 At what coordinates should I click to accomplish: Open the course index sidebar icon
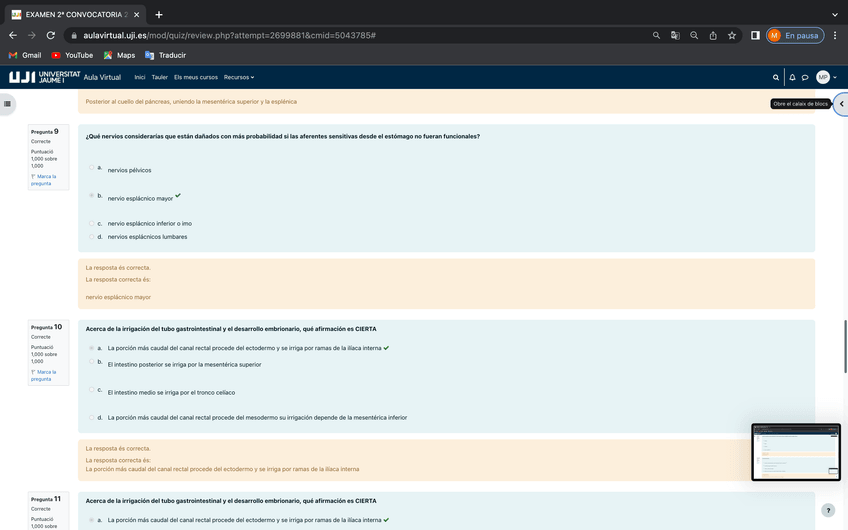coord(7,103)
